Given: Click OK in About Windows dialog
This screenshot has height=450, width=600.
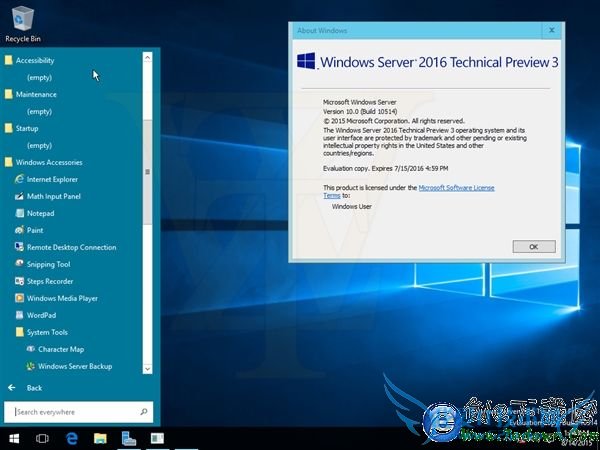Looking at the screenshot, I should tap(534, 247).
